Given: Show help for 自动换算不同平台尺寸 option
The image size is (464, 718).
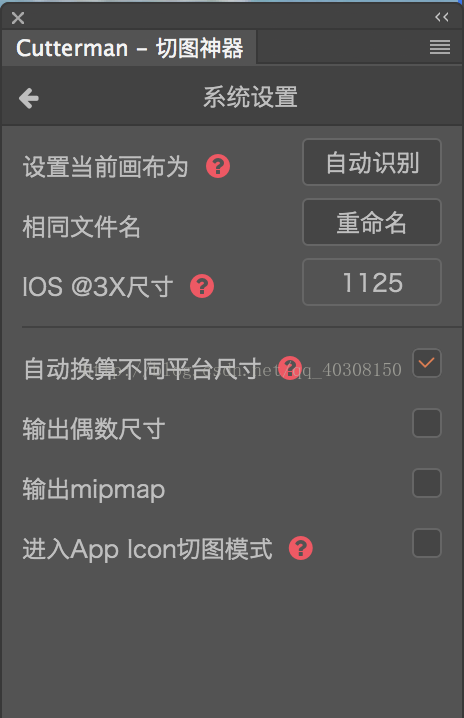Looking at the screenshot, I should tap(290, 368).
